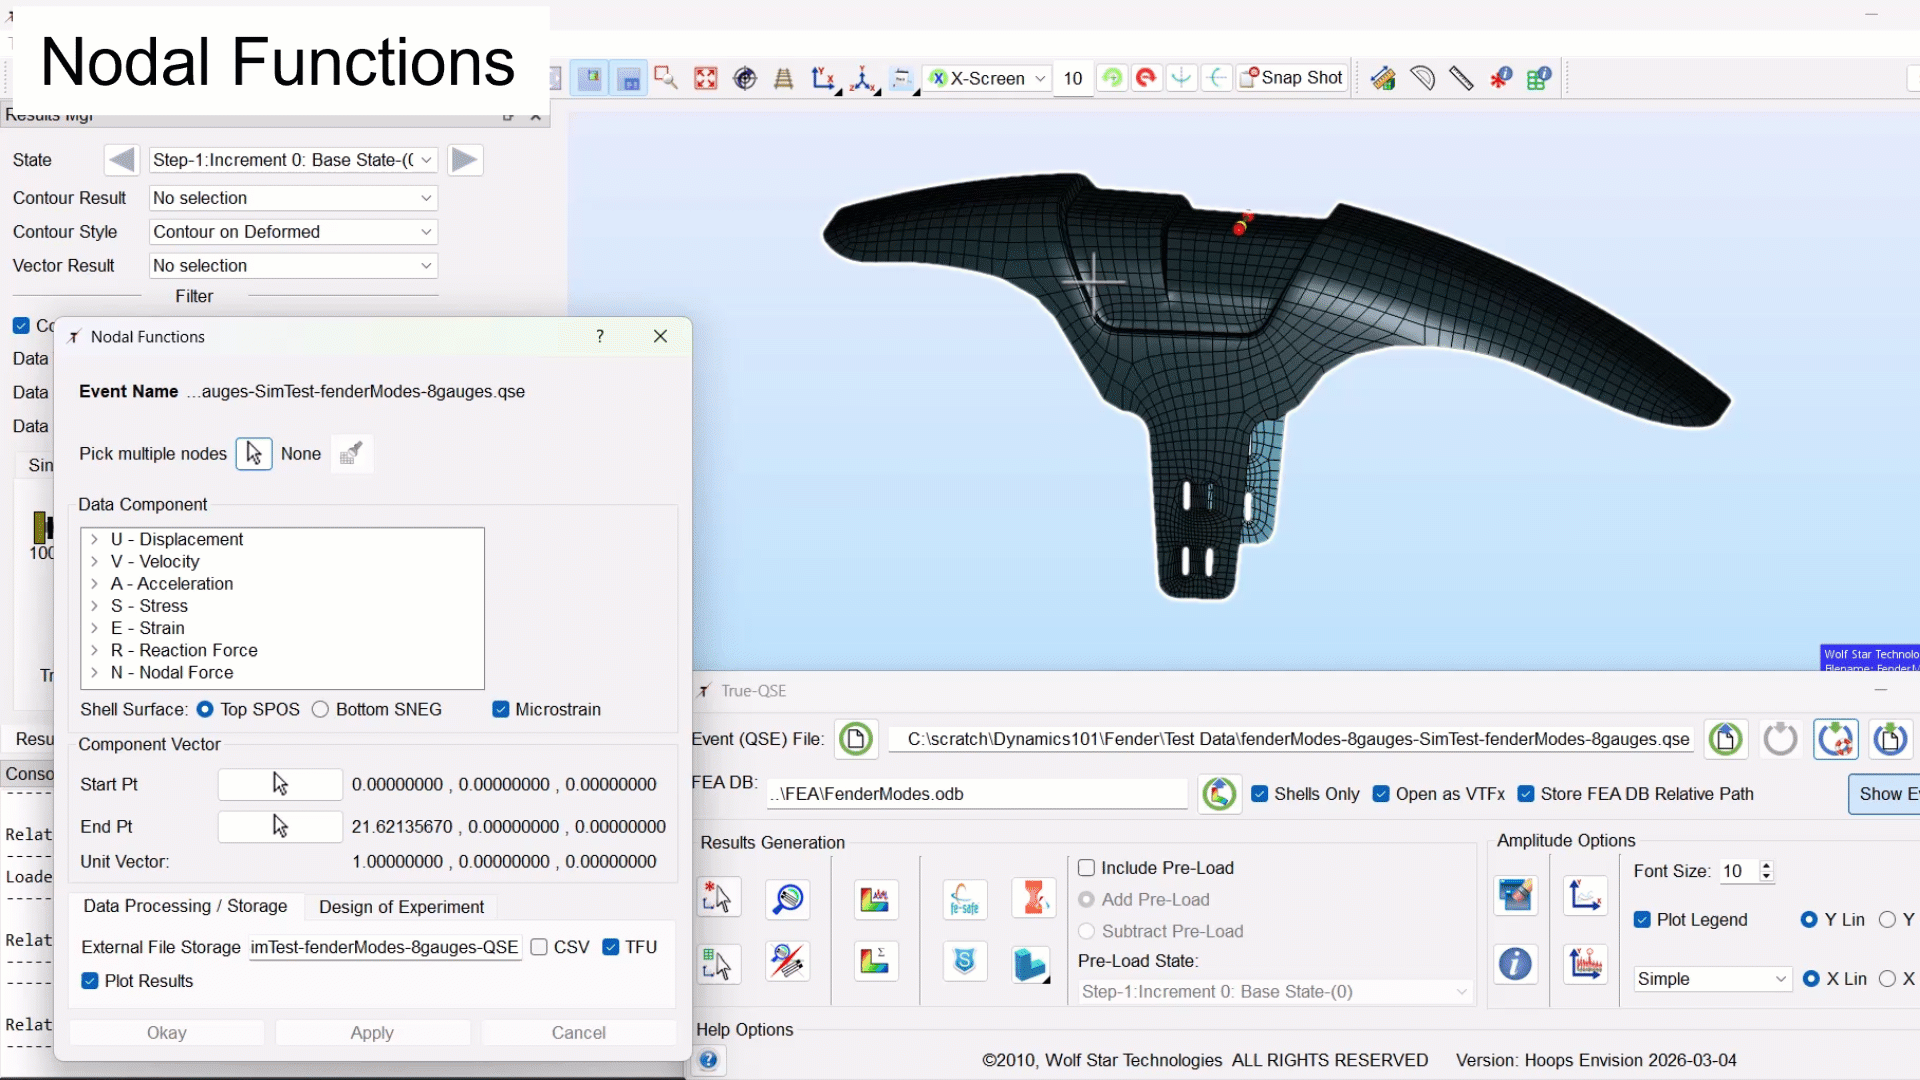
Task: Enable the Include Pre-Load checkbox
Action: 1087,868
